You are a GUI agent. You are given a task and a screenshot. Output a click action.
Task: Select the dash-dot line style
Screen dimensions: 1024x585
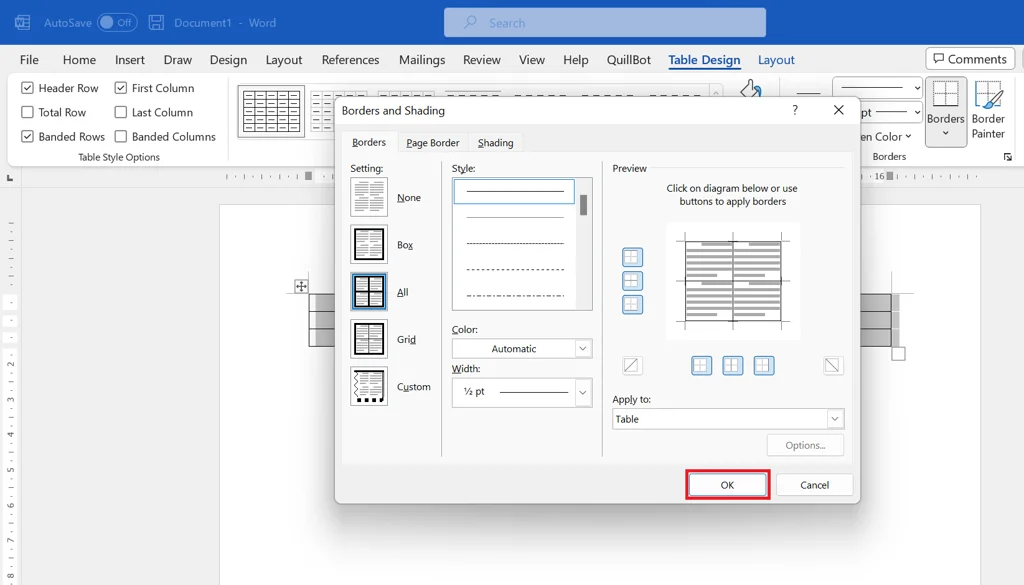tap(515, 296)
